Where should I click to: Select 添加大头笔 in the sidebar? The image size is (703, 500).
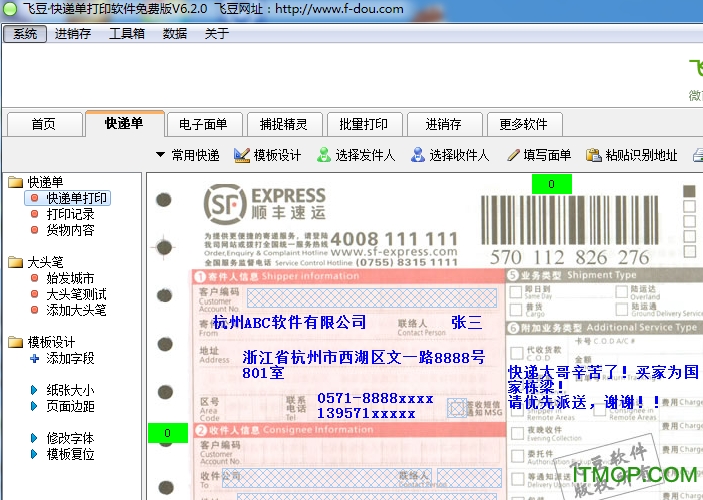coord(76,310)
